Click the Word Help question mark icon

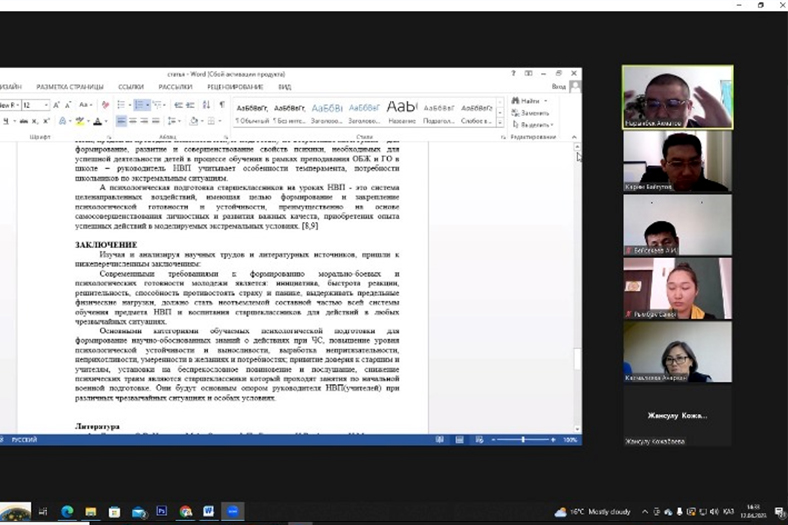[x=514, y=74]
